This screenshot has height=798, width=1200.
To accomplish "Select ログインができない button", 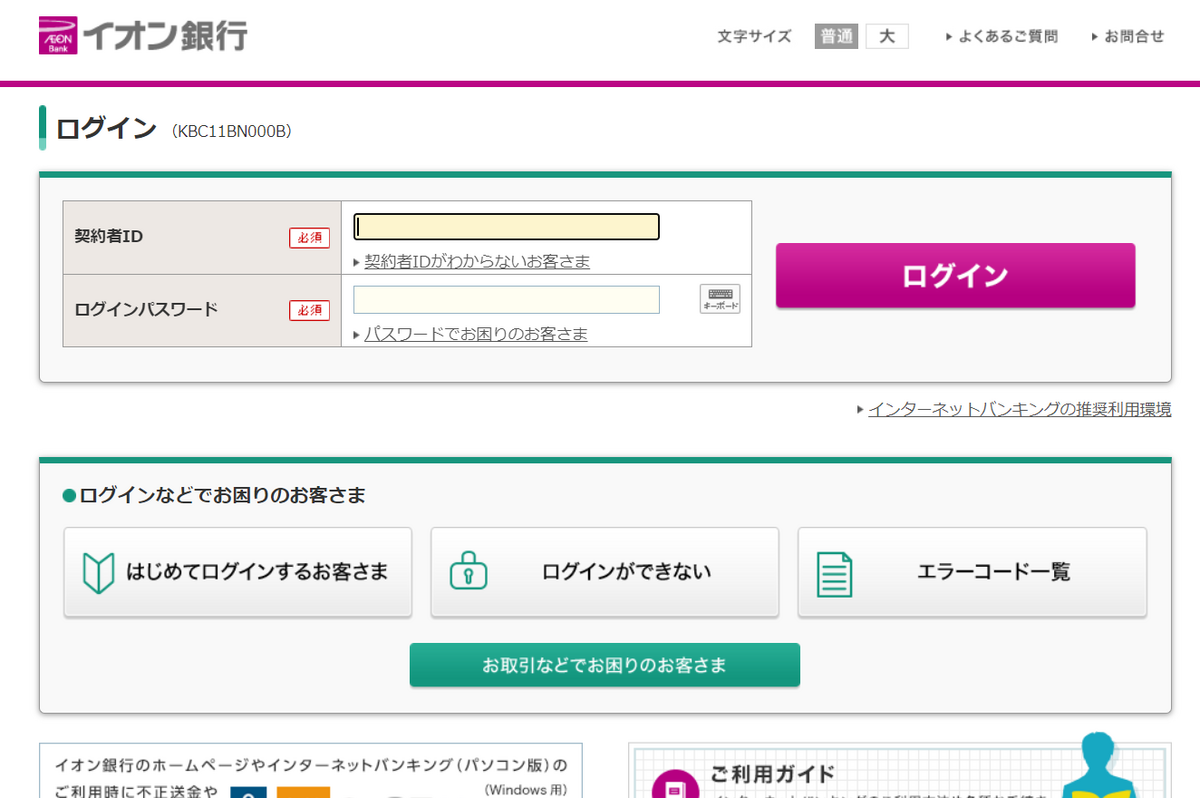I will pyautogui.click(x=604, y=572).
